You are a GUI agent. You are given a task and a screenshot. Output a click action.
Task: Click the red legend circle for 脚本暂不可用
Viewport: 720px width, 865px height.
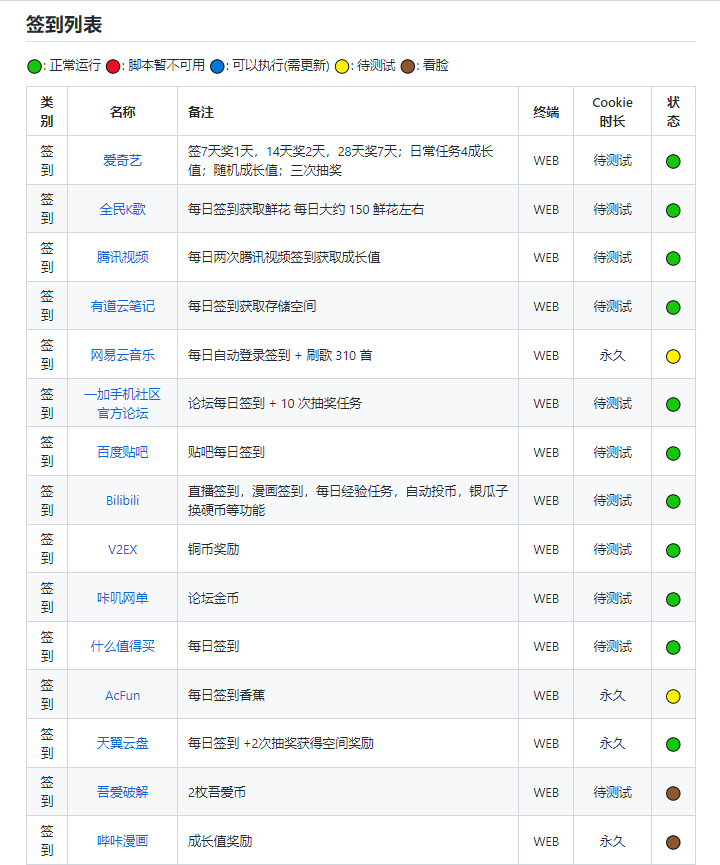coord(113,66)
